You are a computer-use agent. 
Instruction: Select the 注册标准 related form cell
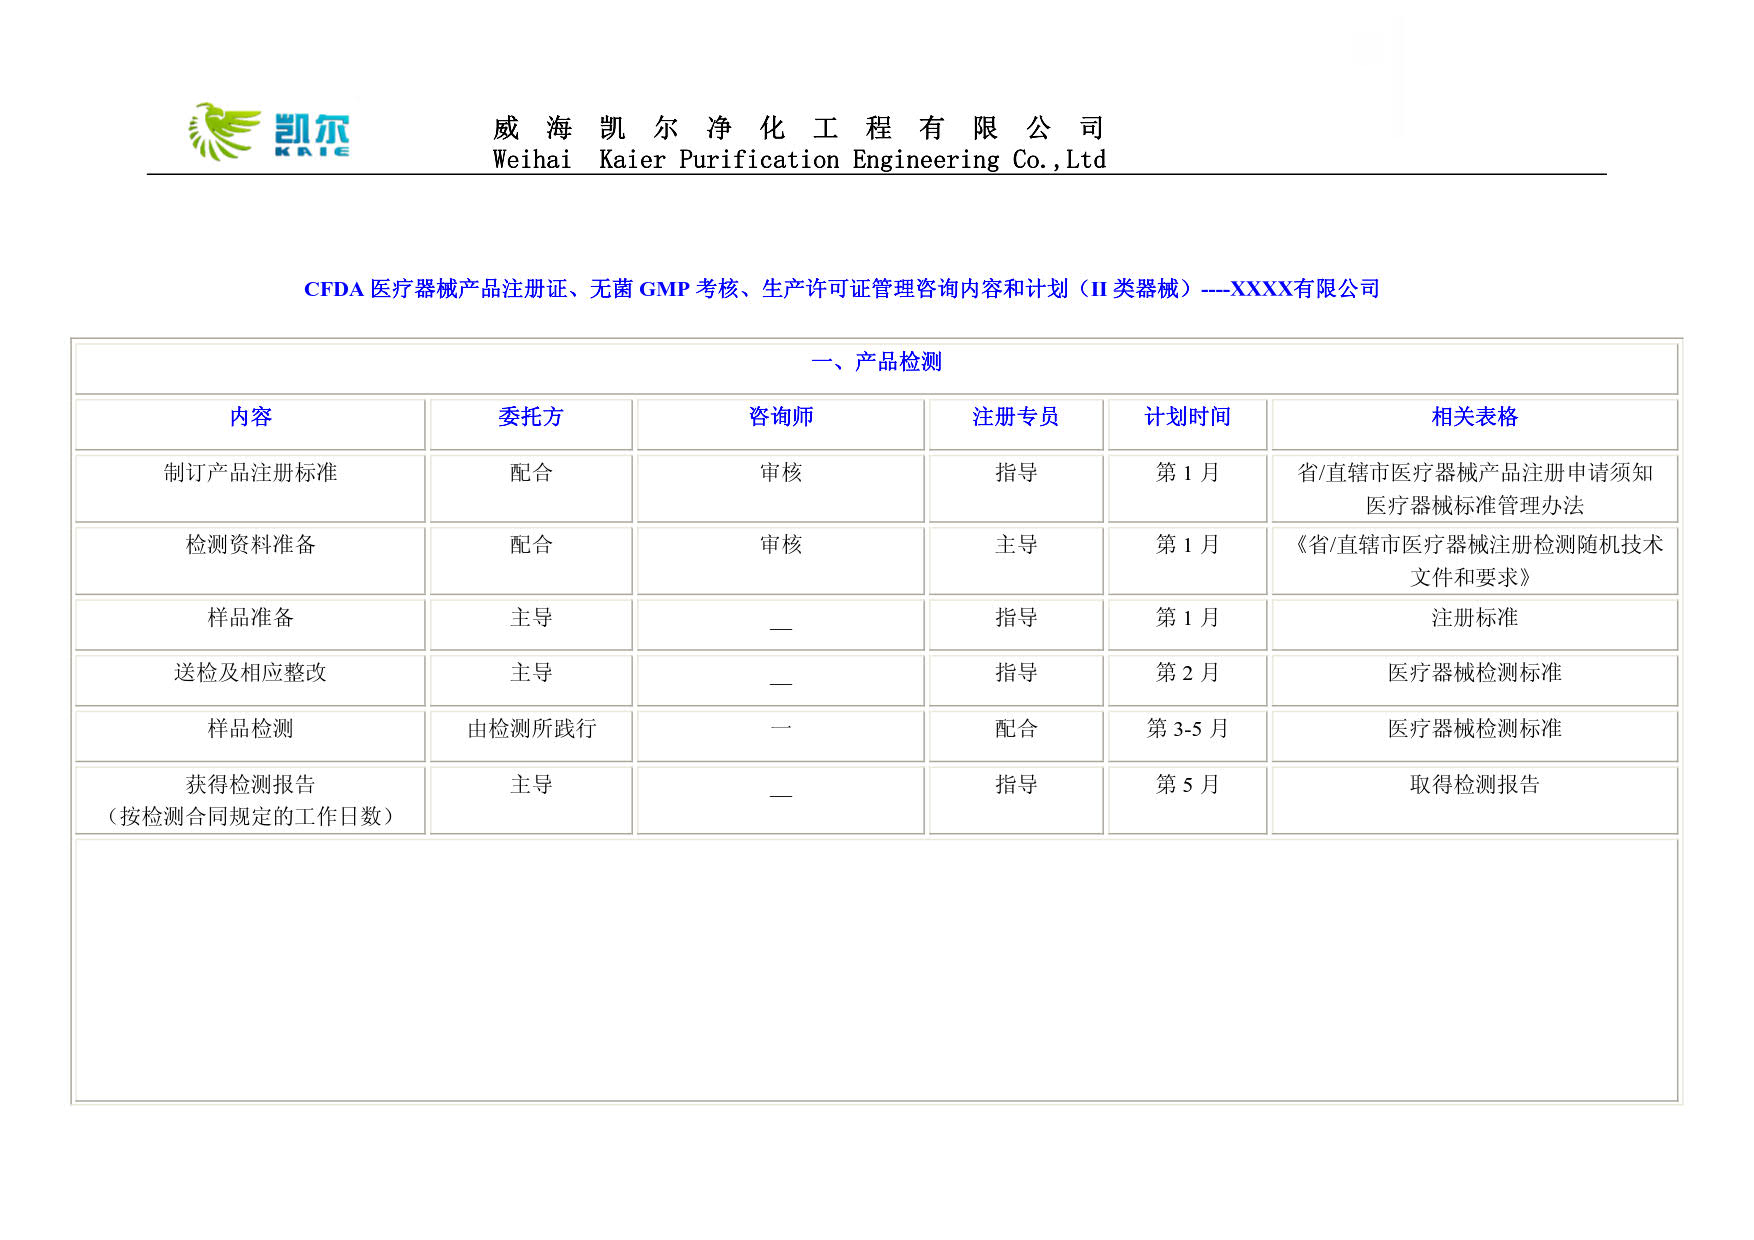point(1474,618)
